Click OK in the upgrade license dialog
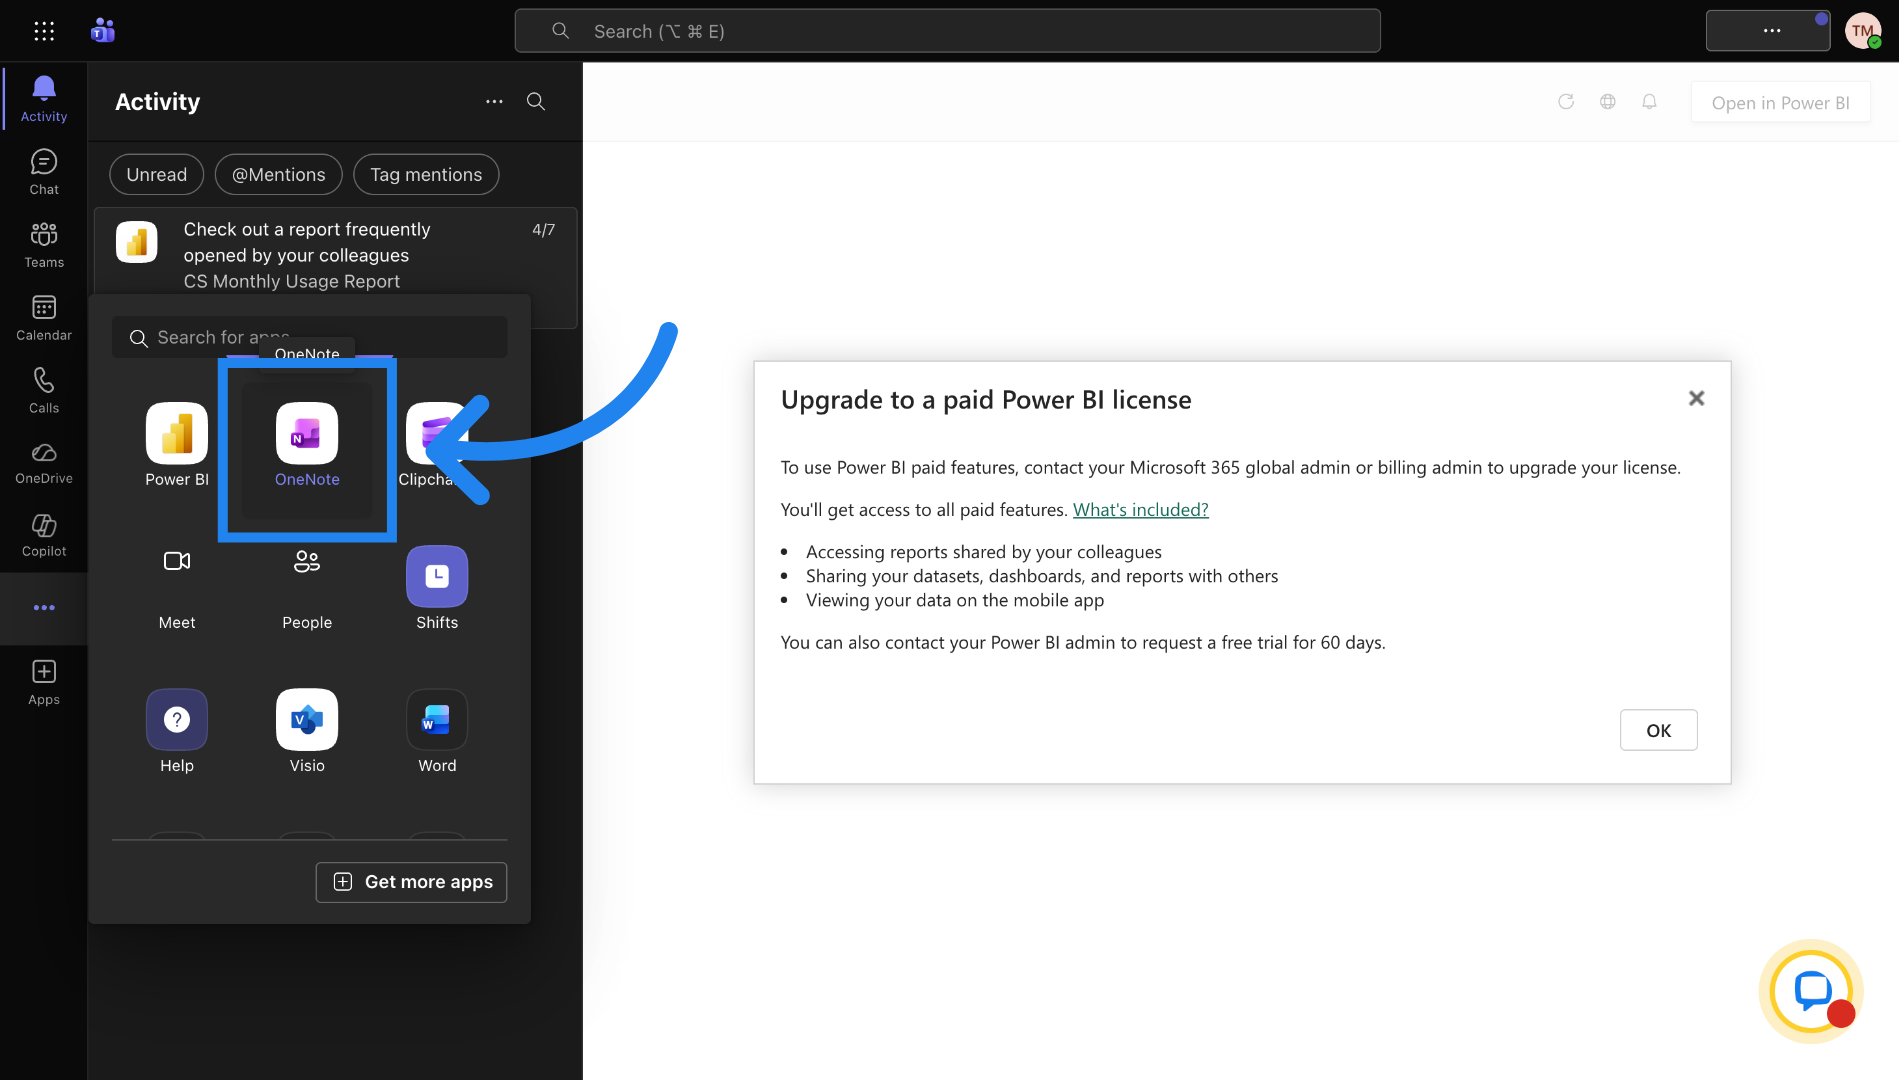1899x1080 pixels. [1659, 730]
